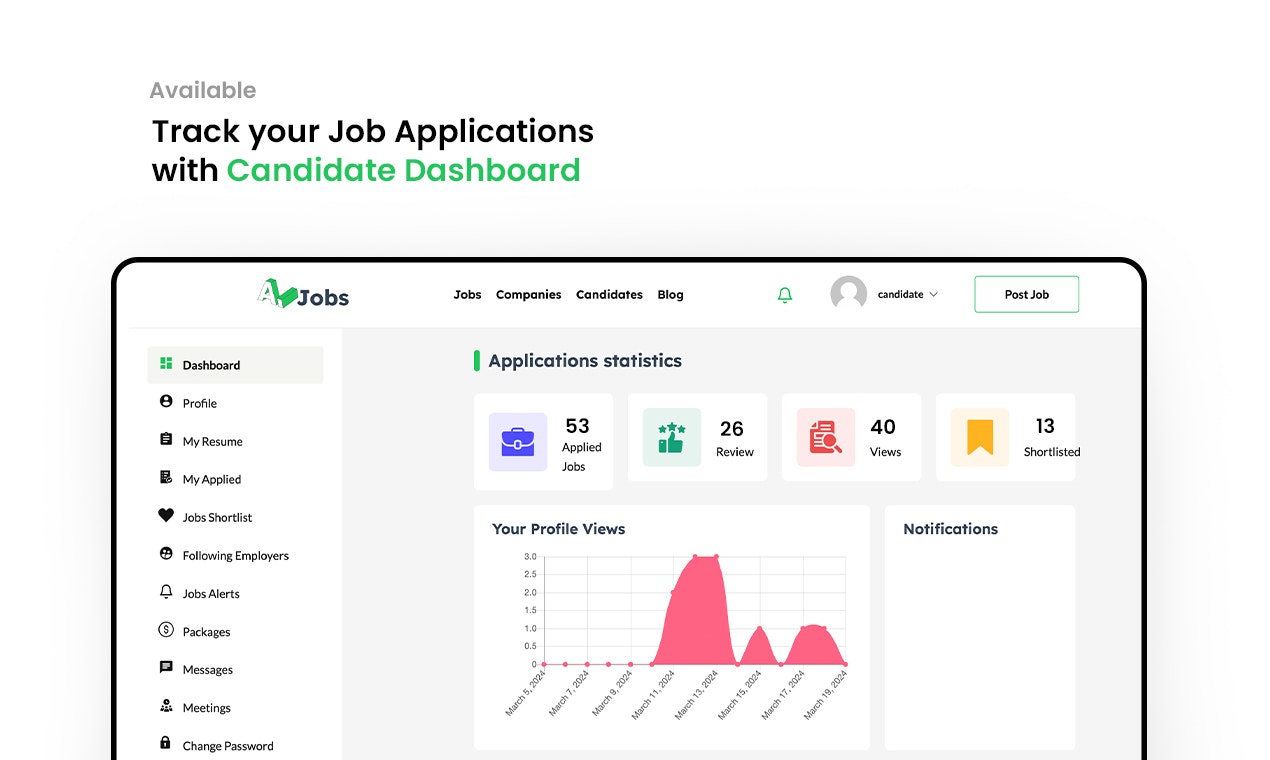This screenshot has height=760, width=1270.
Task: Click the candidate avatar picture
Action: point(849,294)
